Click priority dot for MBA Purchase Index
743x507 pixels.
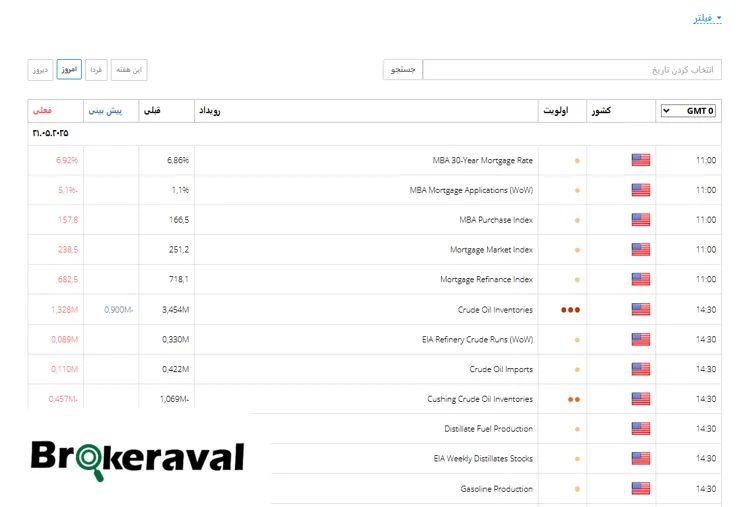coord(577,220)
